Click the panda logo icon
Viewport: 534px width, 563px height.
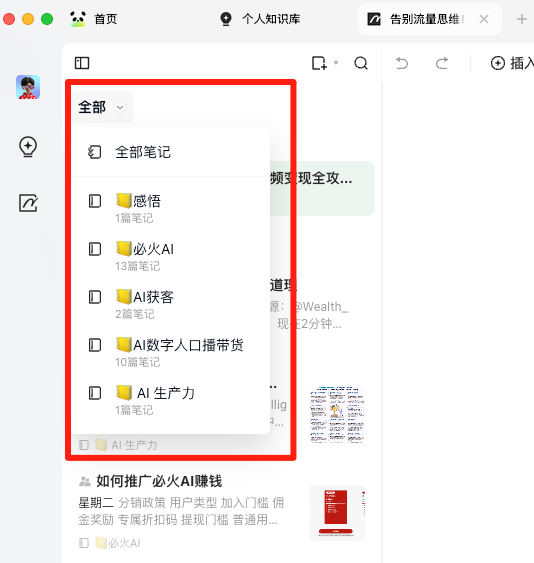click(x=78, y=19)
